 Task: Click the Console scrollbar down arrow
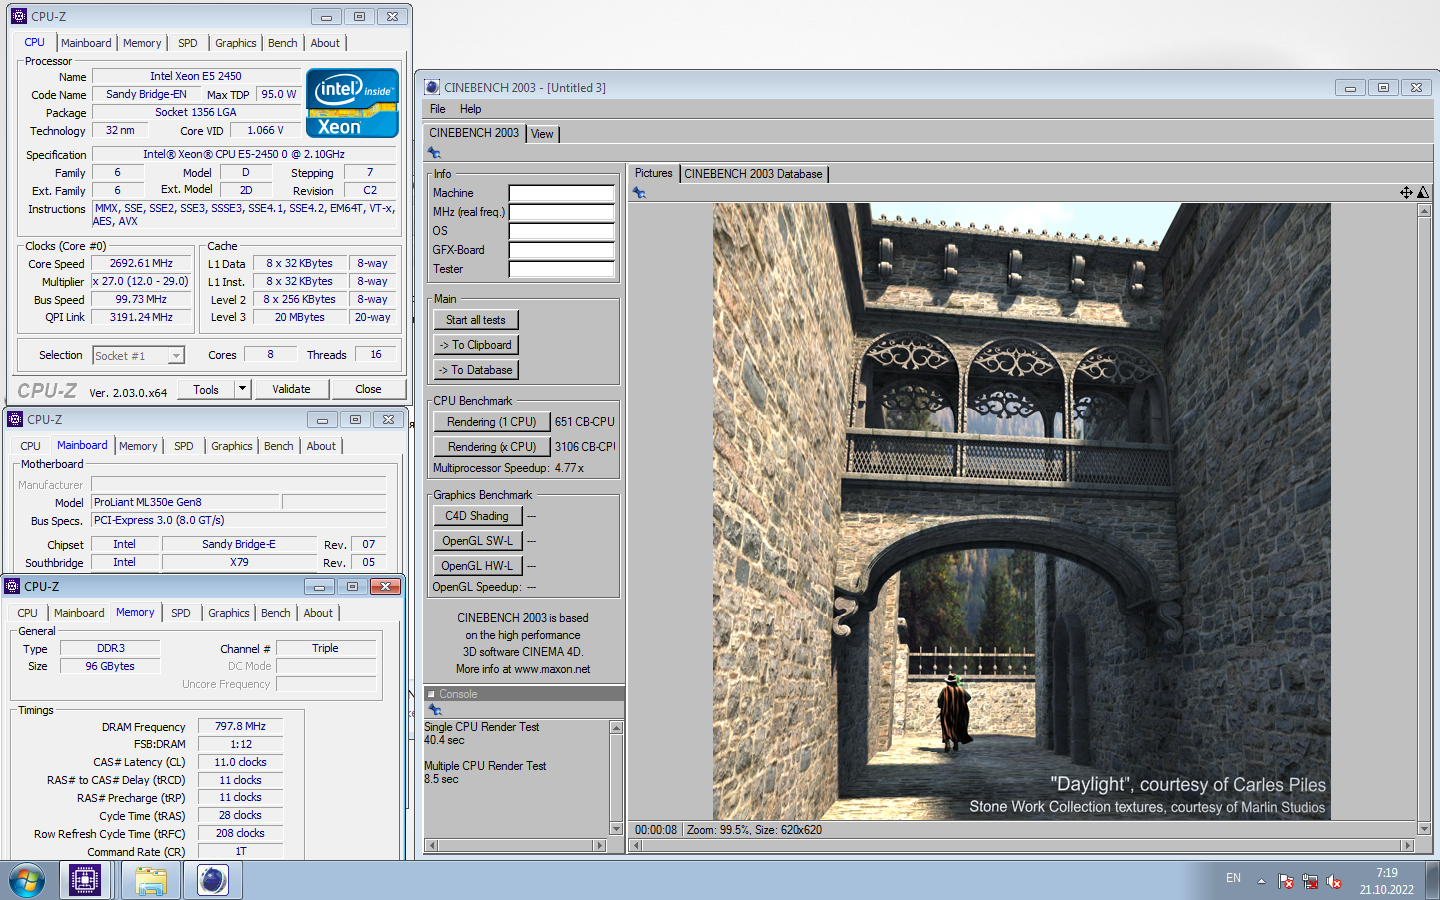[x=616, y=829]
